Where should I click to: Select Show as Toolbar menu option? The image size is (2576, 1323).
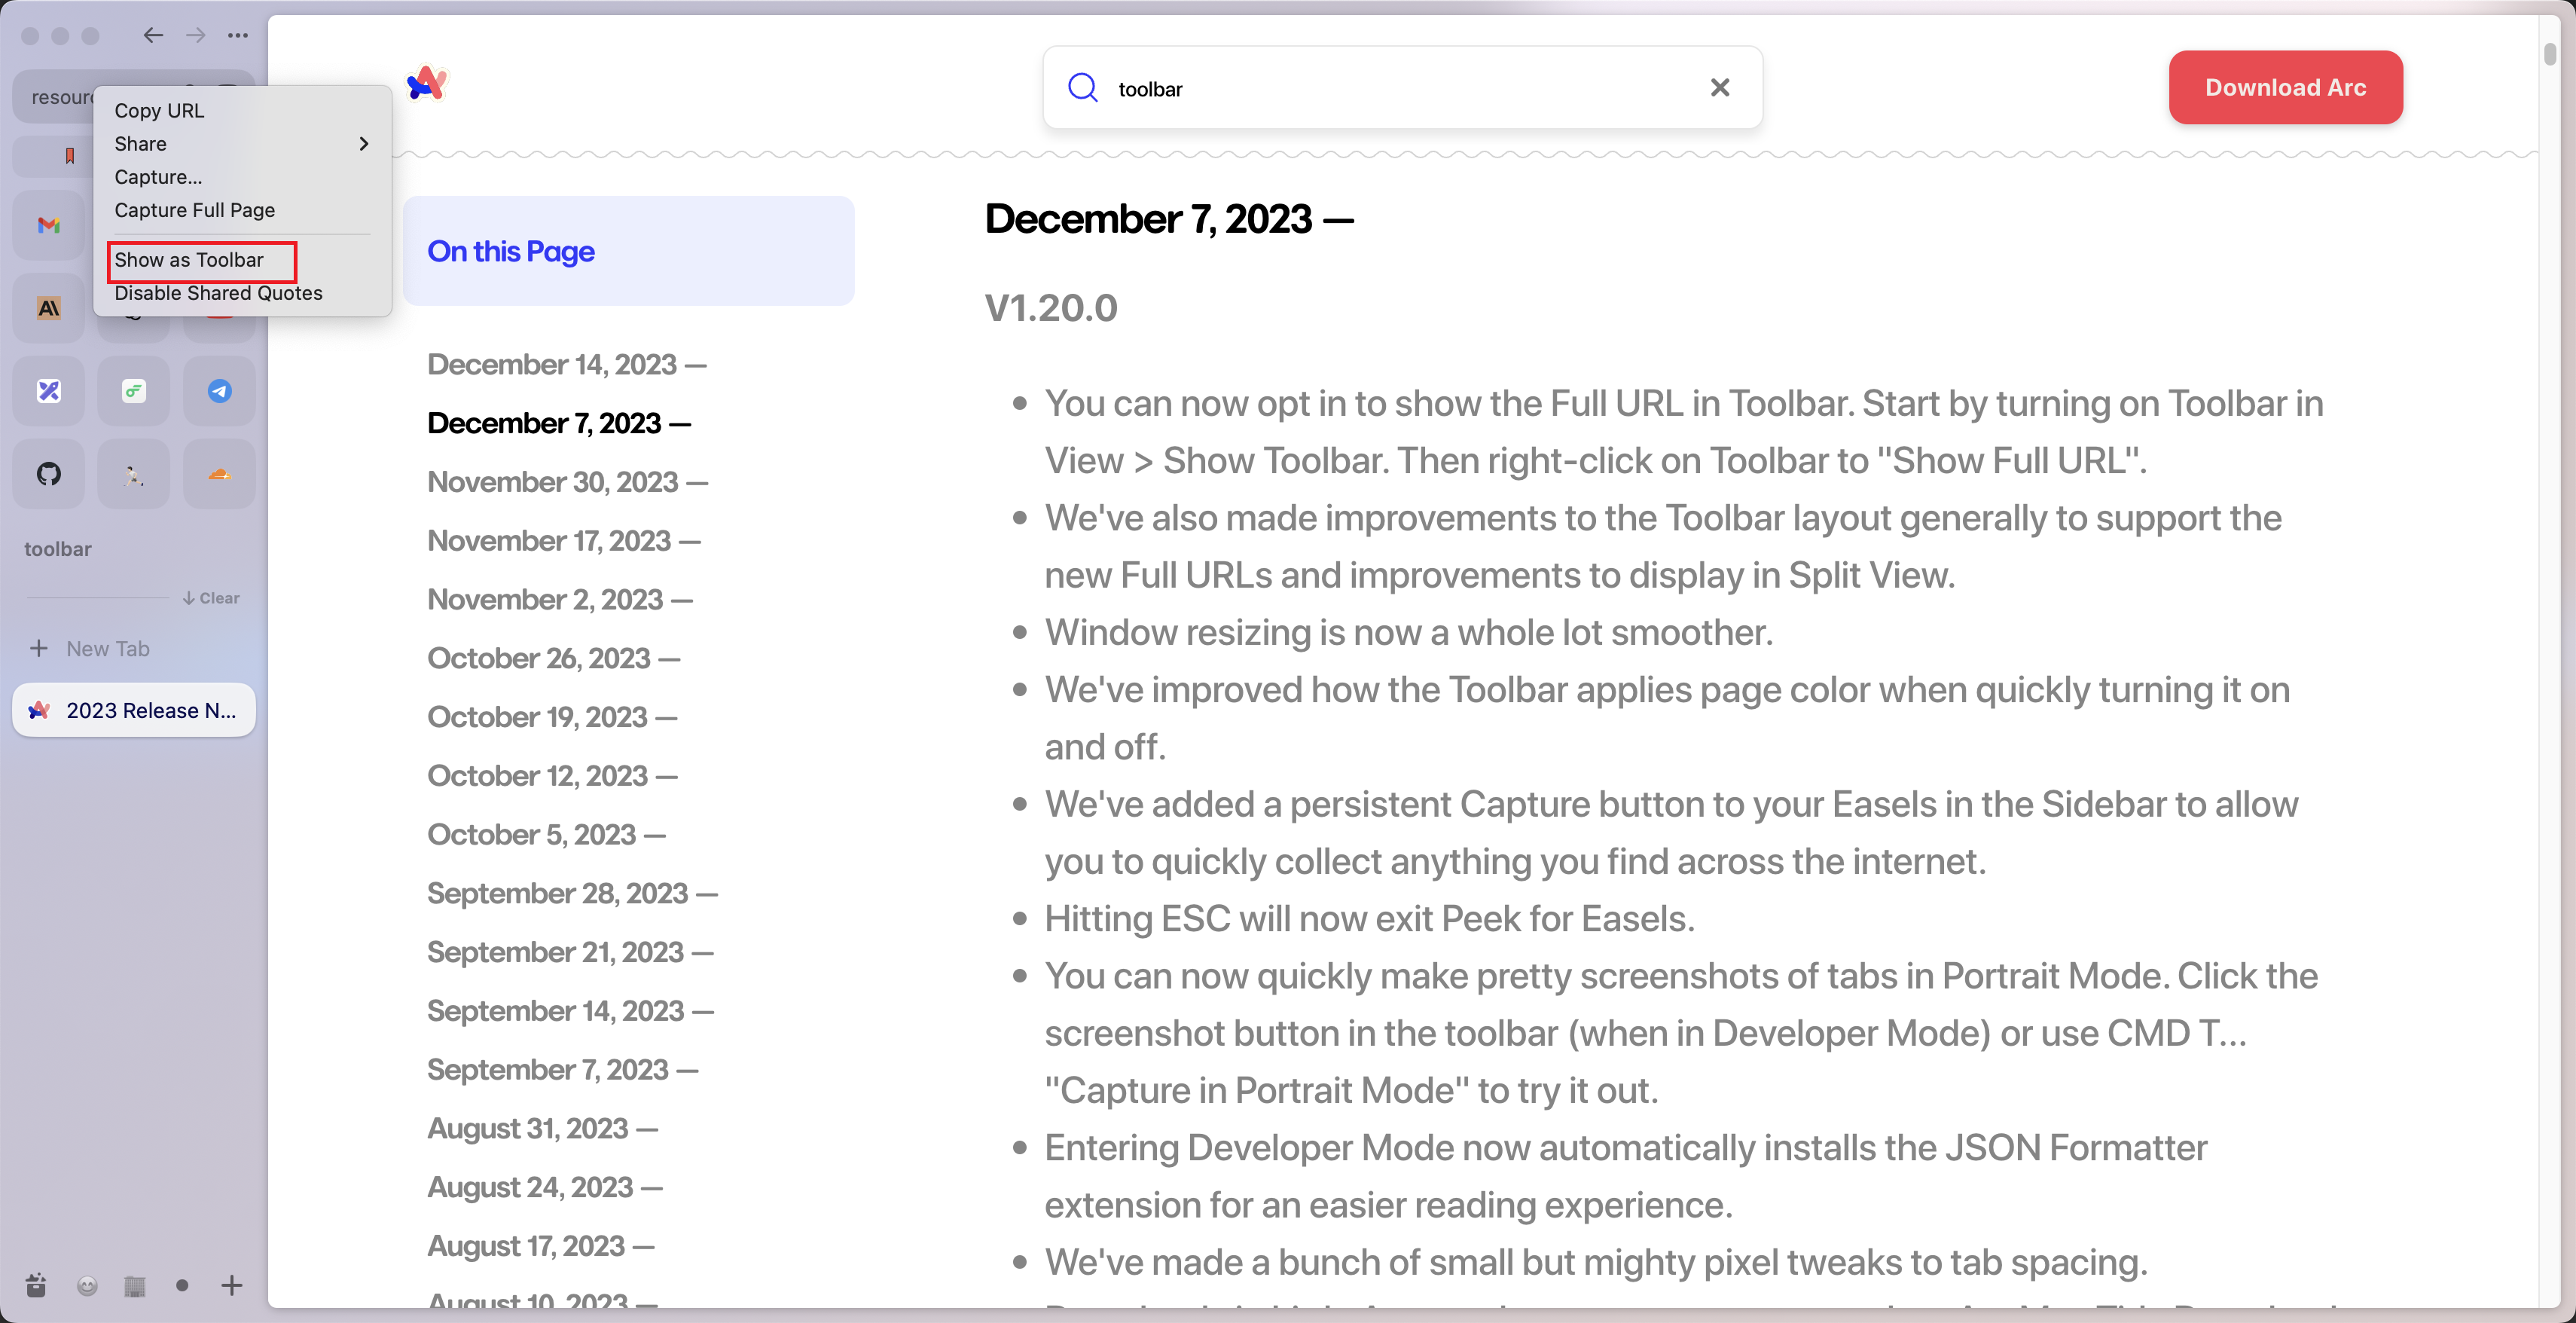(x=189, y=258)
